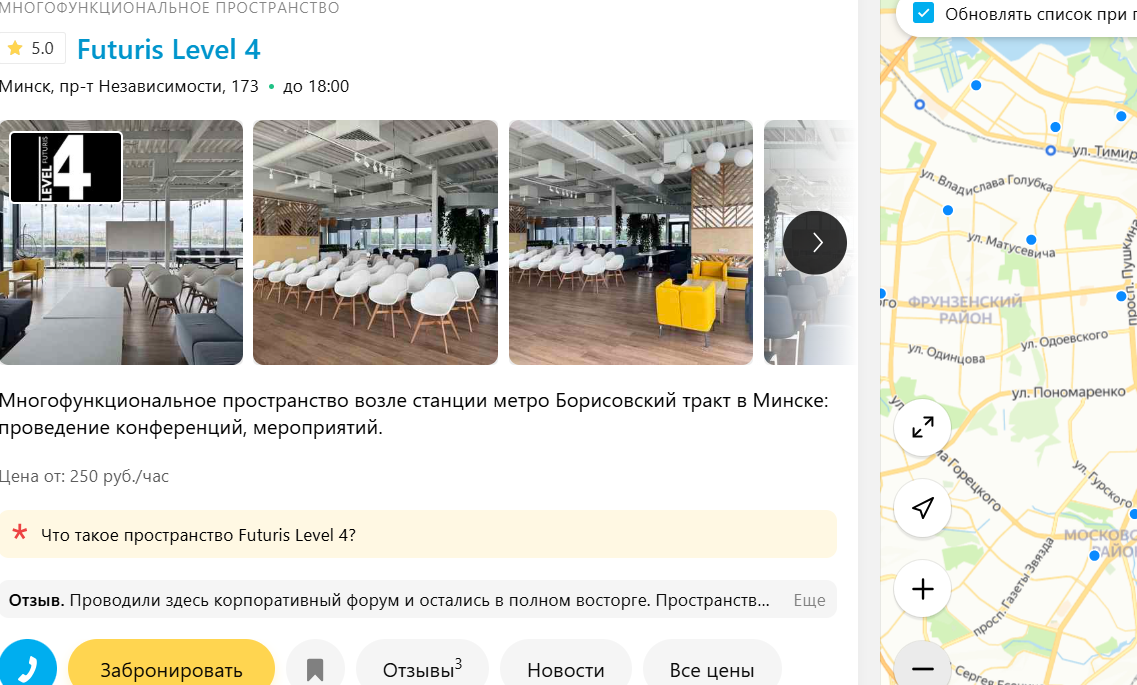Open the Отзывы tab
The image size is (1137, 685).
coord(422,668)
